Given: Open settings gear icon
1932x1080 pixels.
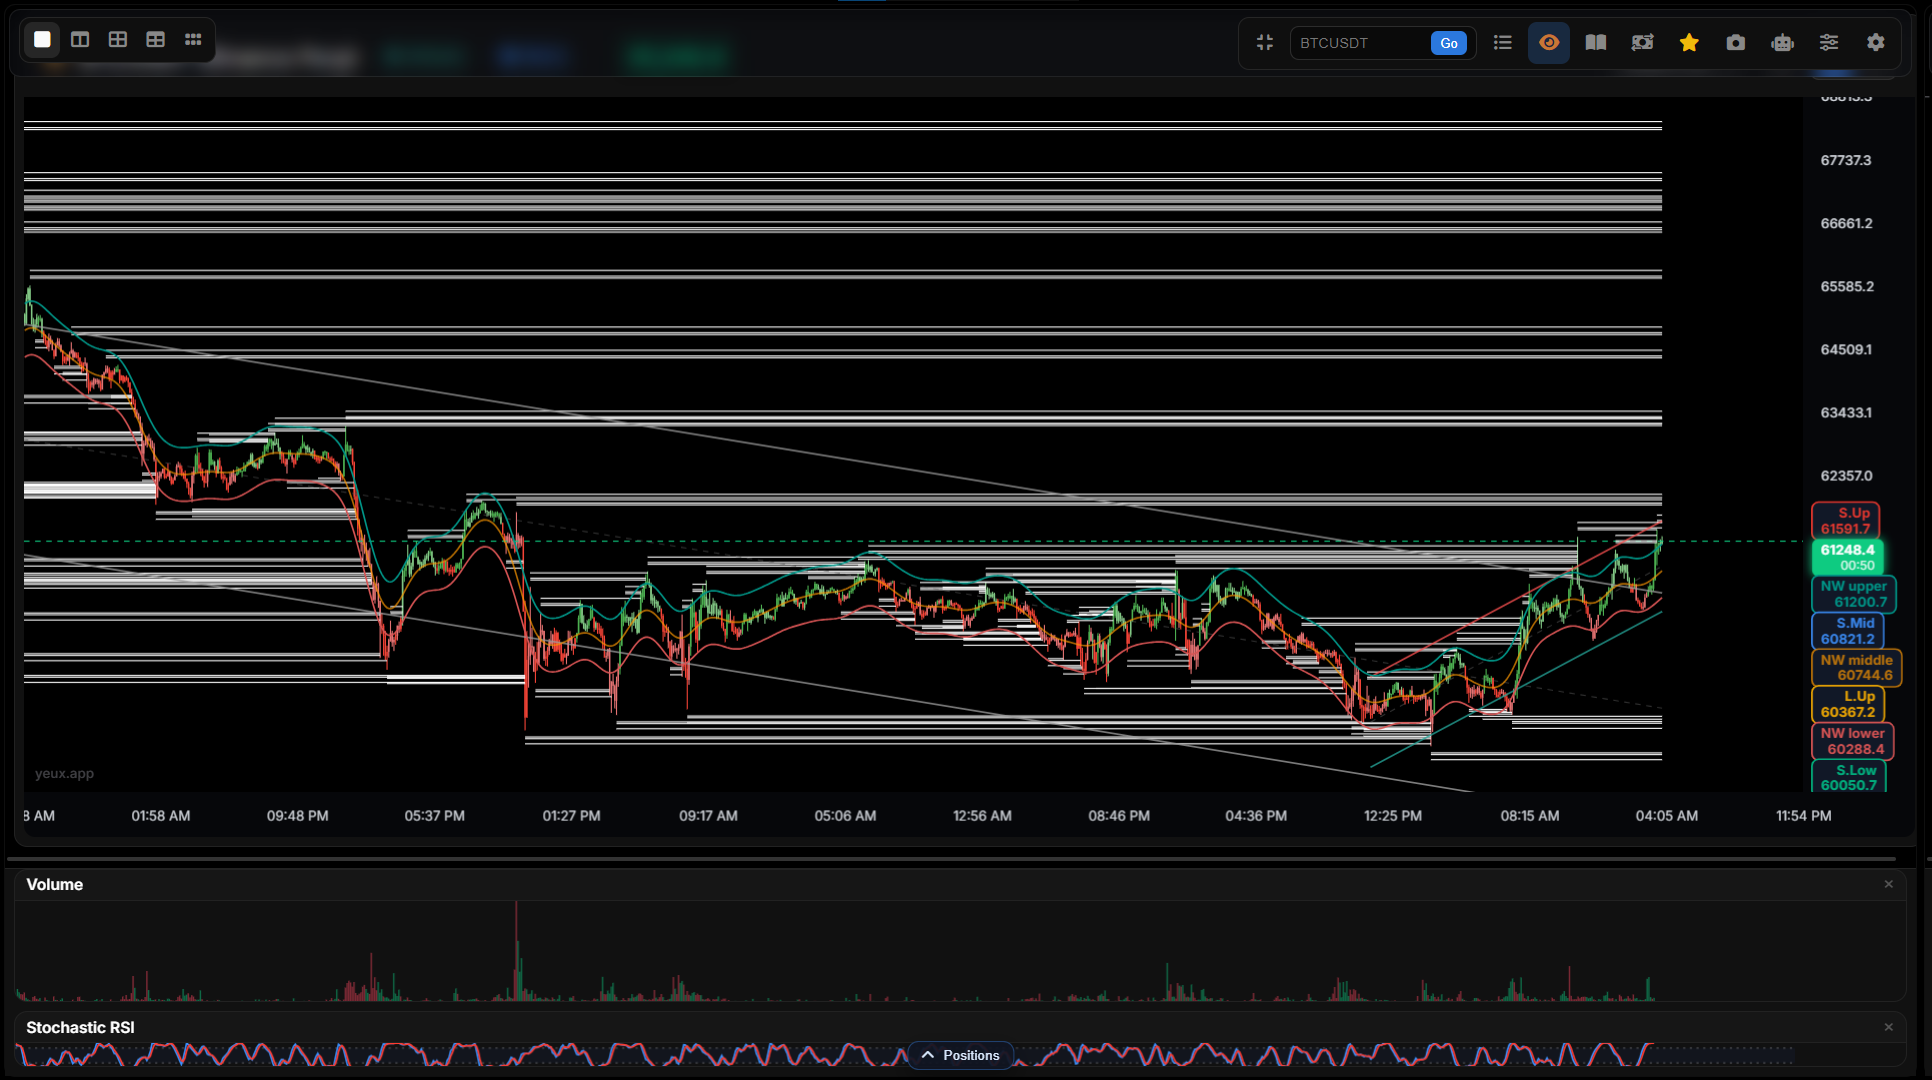Looking at the screenshot, I should 1876,42.
